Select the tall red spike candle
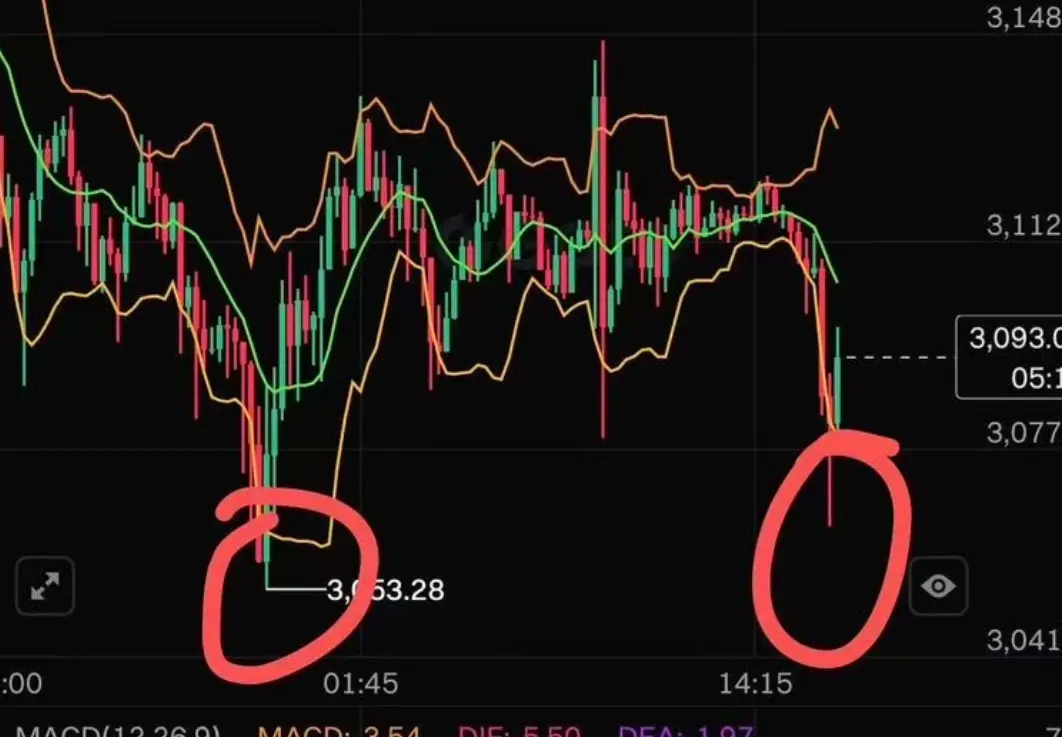 coord(602,238)
